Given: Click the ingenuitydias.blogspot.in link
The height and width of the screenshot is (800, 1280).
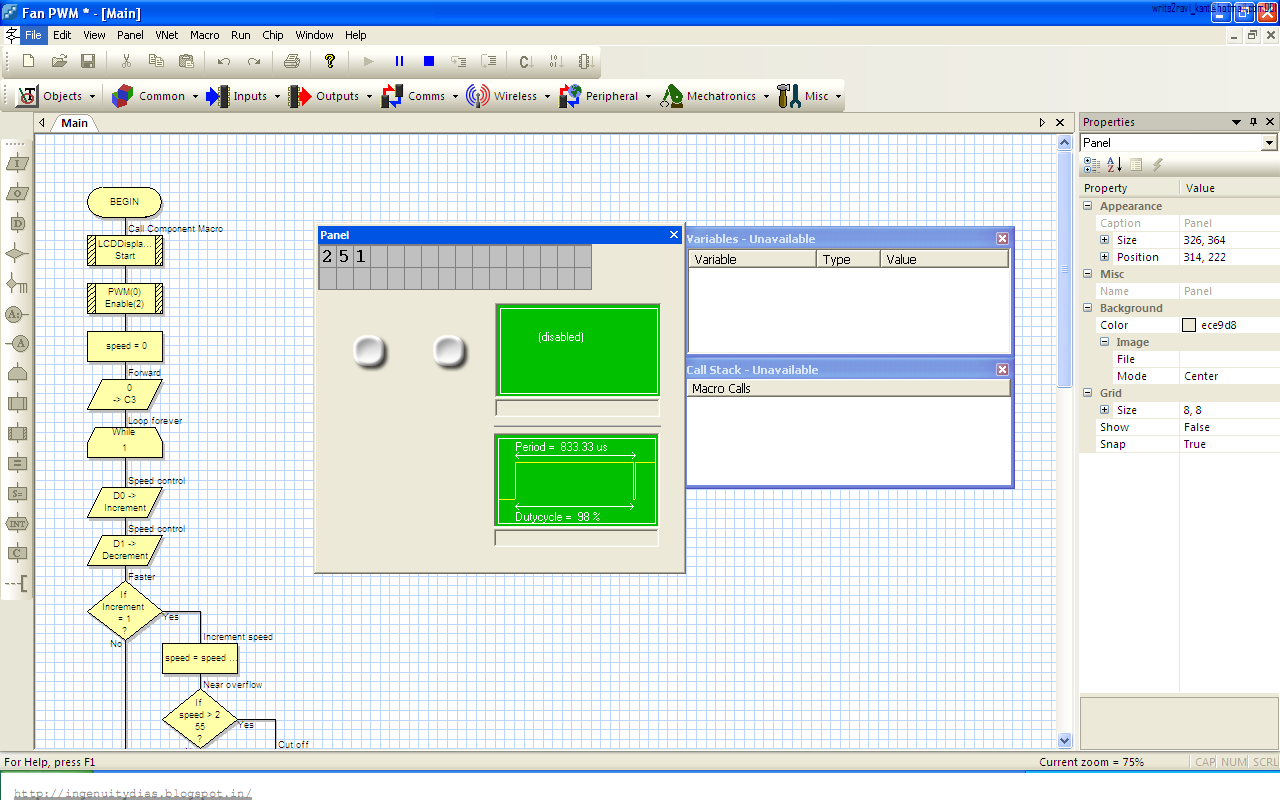Looking at the screenshot, I should [133, 794].
